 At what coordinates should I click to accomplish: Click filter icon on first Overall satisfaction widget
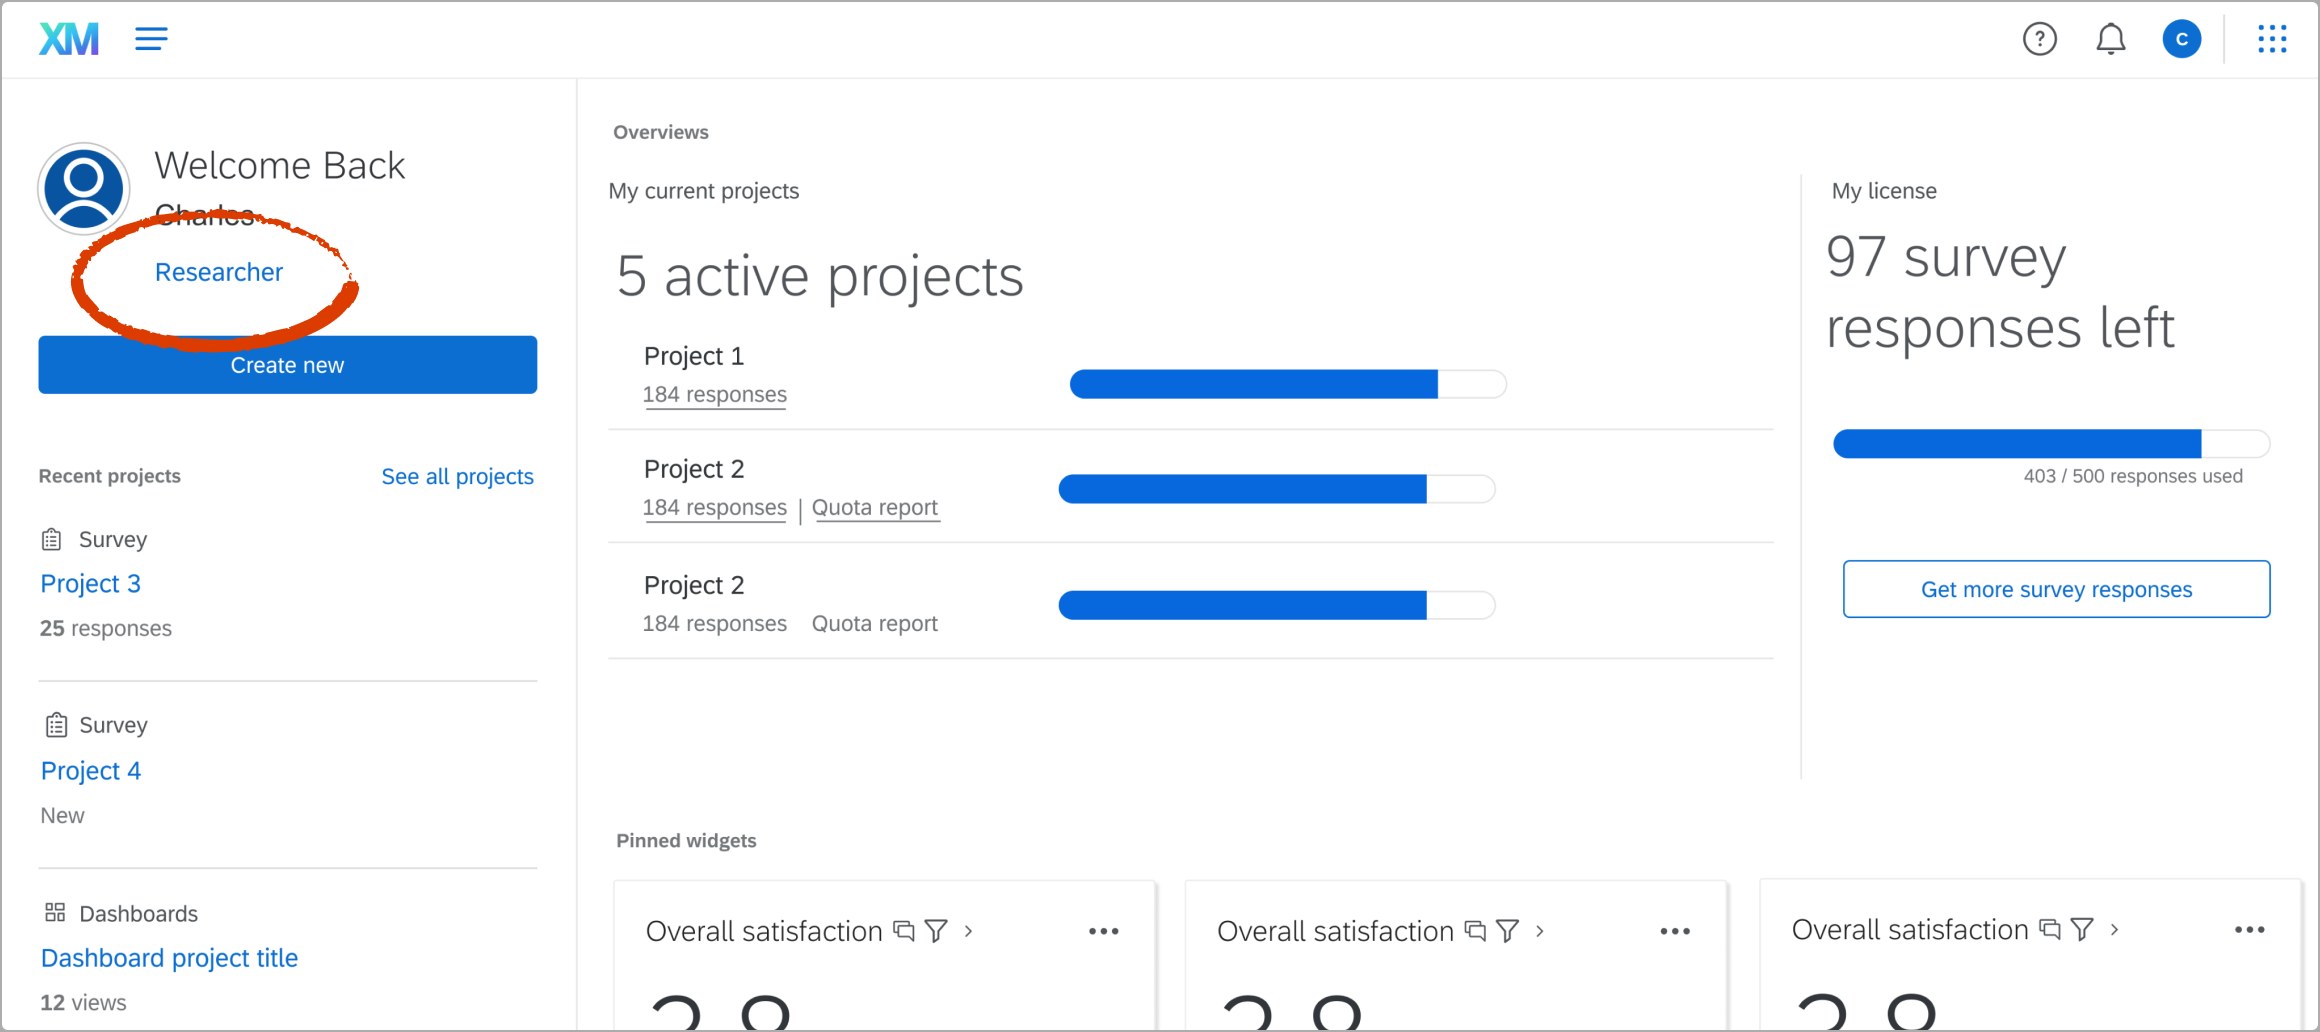coord(936,931)
